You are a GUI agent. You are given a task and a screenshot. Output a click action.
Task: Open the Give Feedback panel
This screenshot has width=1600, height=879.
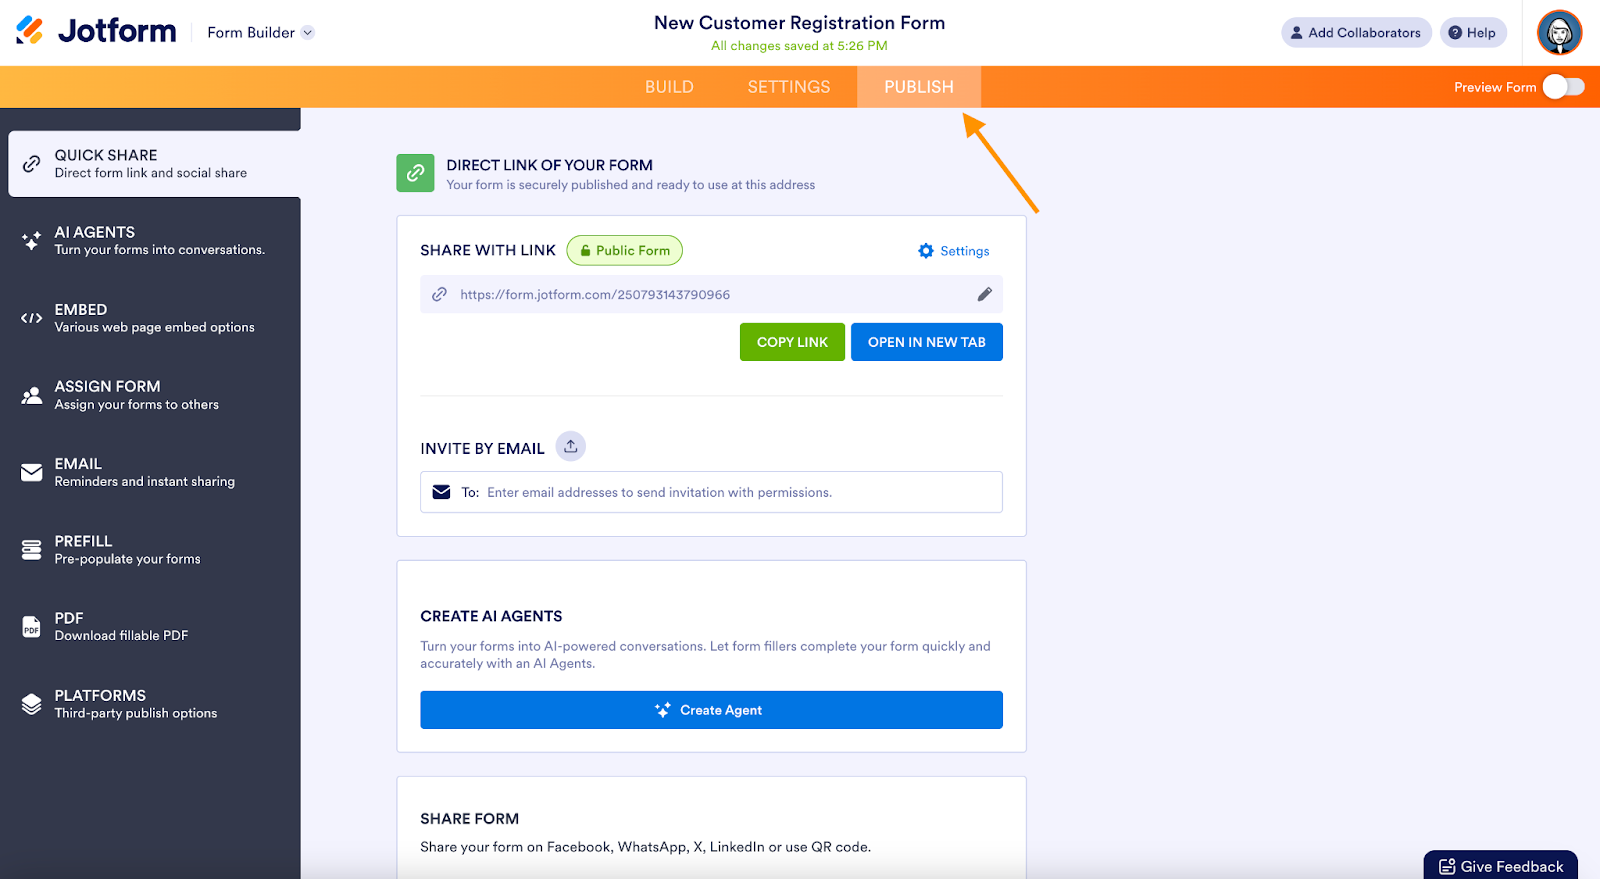tap(1500, 866)
